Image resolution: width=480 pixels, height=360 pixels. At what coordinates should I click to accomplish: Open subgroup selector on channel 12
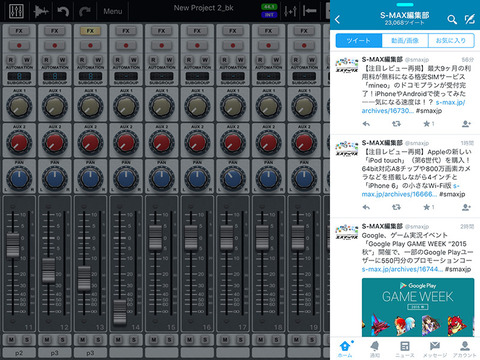(55, 76)
